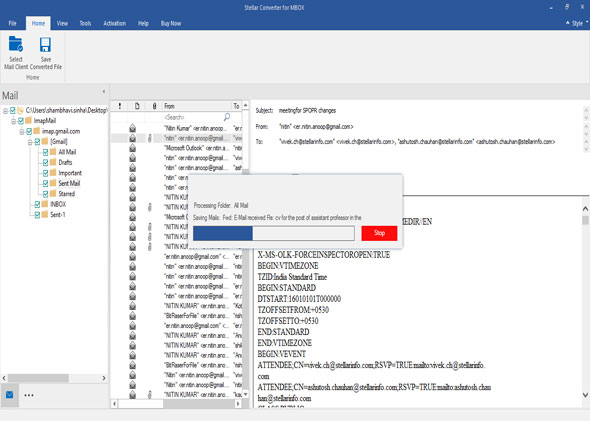Click the All Mail folder icon
The image size is (590, 421).
(53, 152)
